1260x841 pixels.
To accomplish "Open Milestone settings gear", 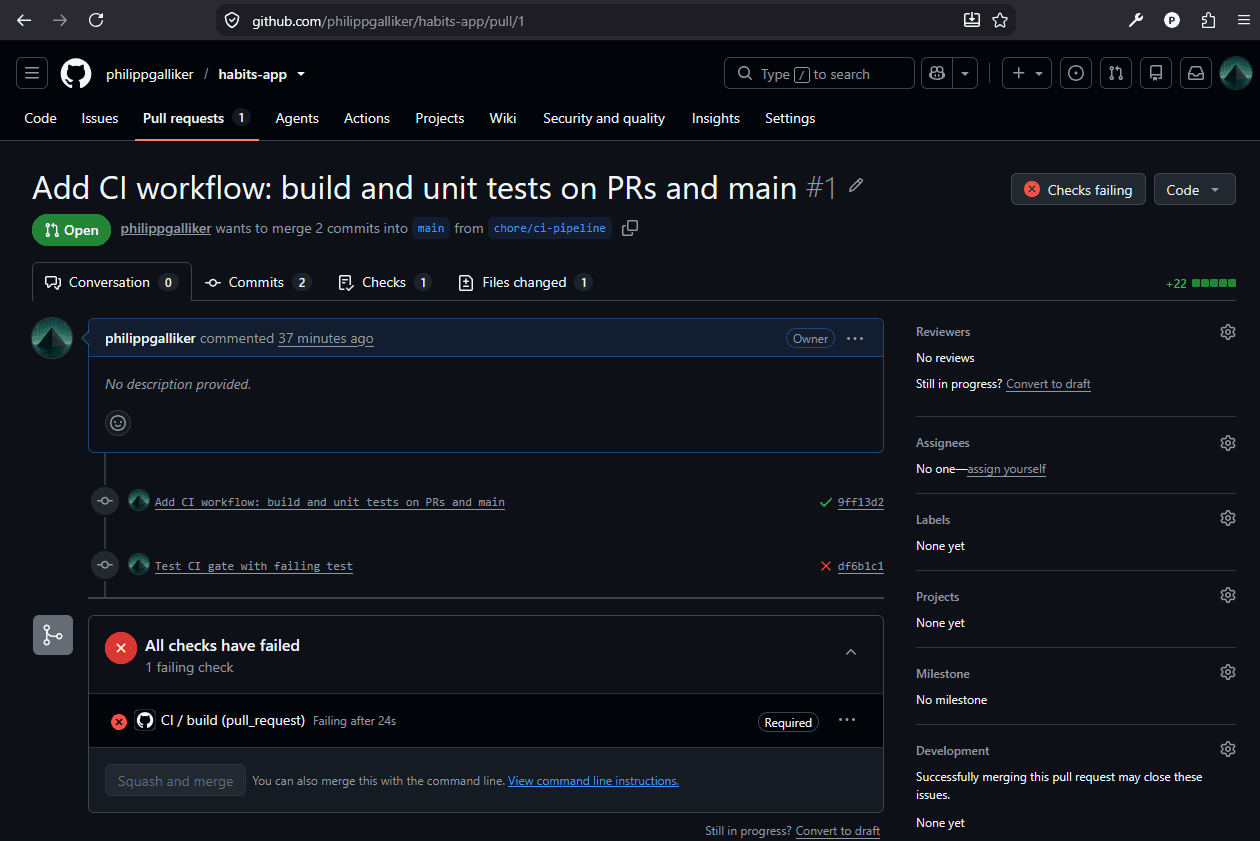I will click(x=1228, y=672).
